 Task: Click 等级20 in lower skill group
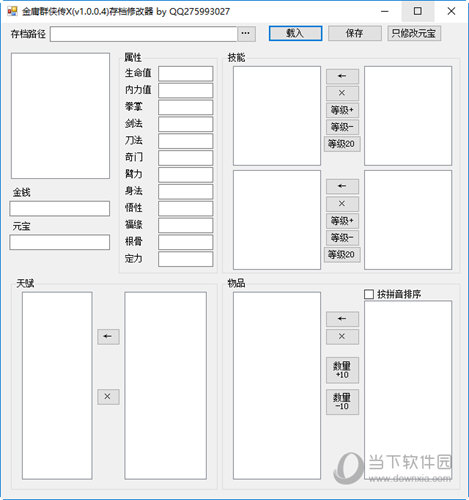click(x=342, y=255)
